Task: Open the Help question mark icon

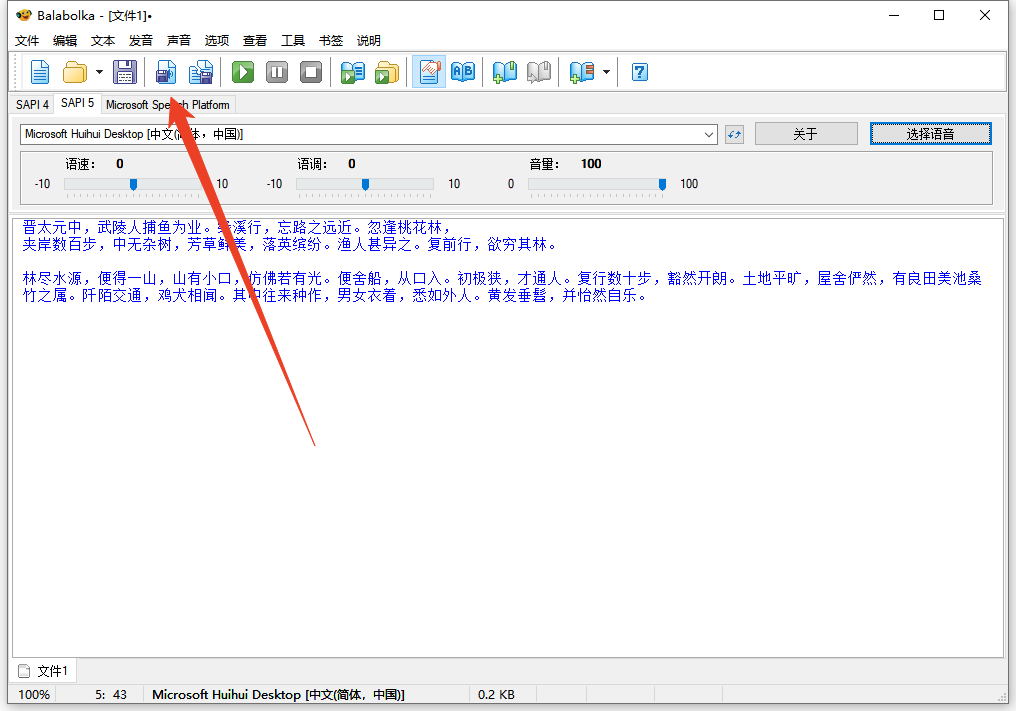Action: (639, 72)
